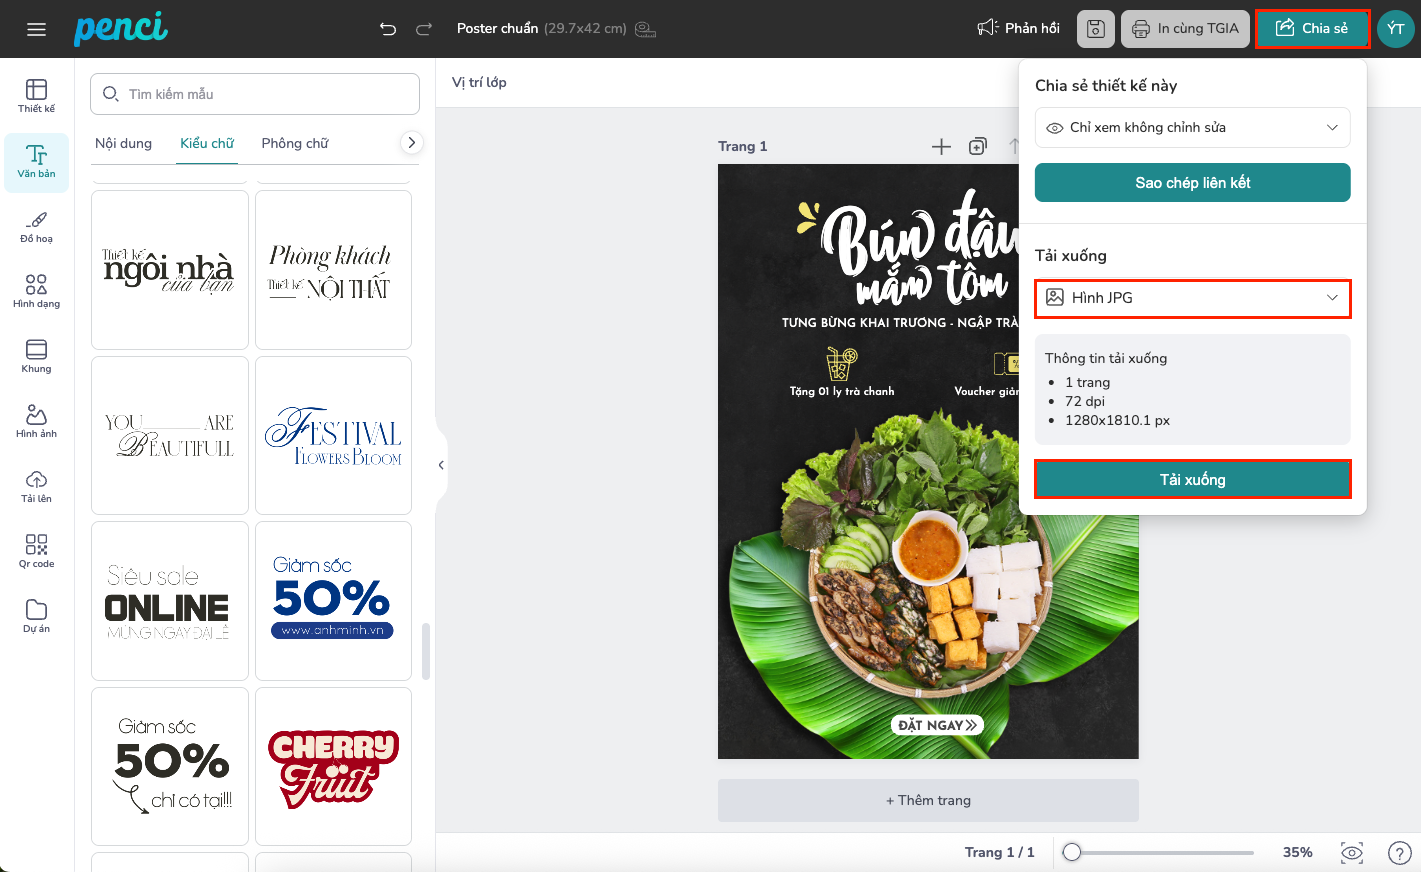Image resolution: width=1421 pixels, height=872 pixels.
Task: Open the Đồ hoạ graphics panel
Action: tap(37, 226)
